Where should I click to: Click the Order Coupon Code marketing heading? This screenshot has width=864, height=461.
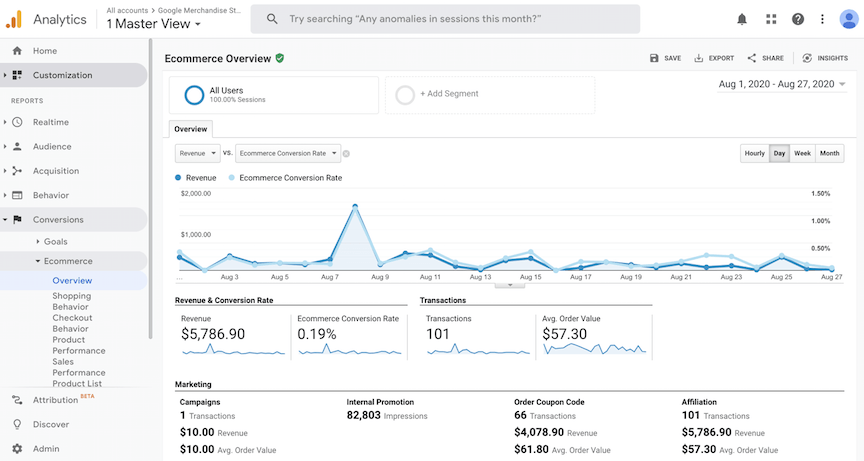[549, 402]
